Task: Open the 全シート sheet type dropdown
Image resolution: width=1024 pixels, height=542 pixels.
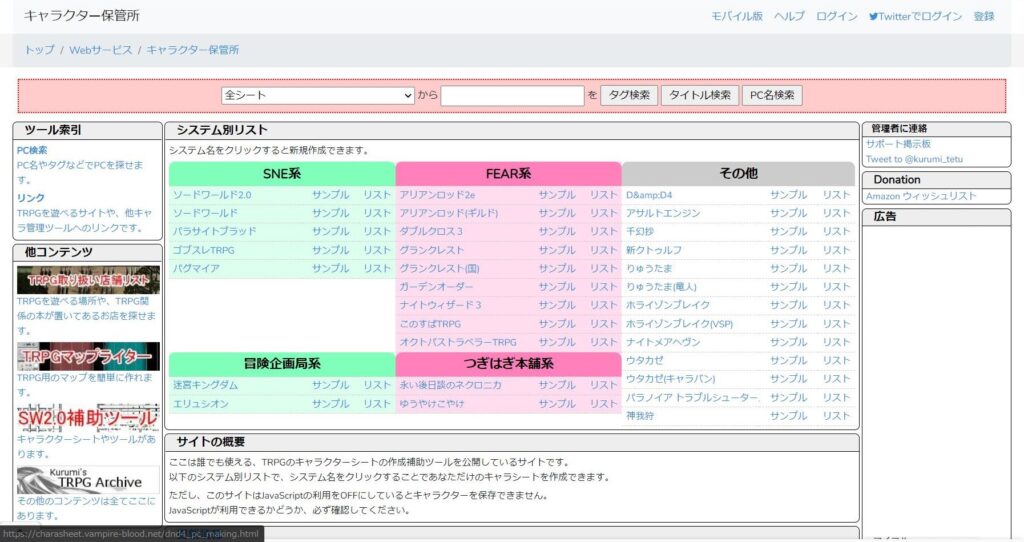Action: (317, 96)
